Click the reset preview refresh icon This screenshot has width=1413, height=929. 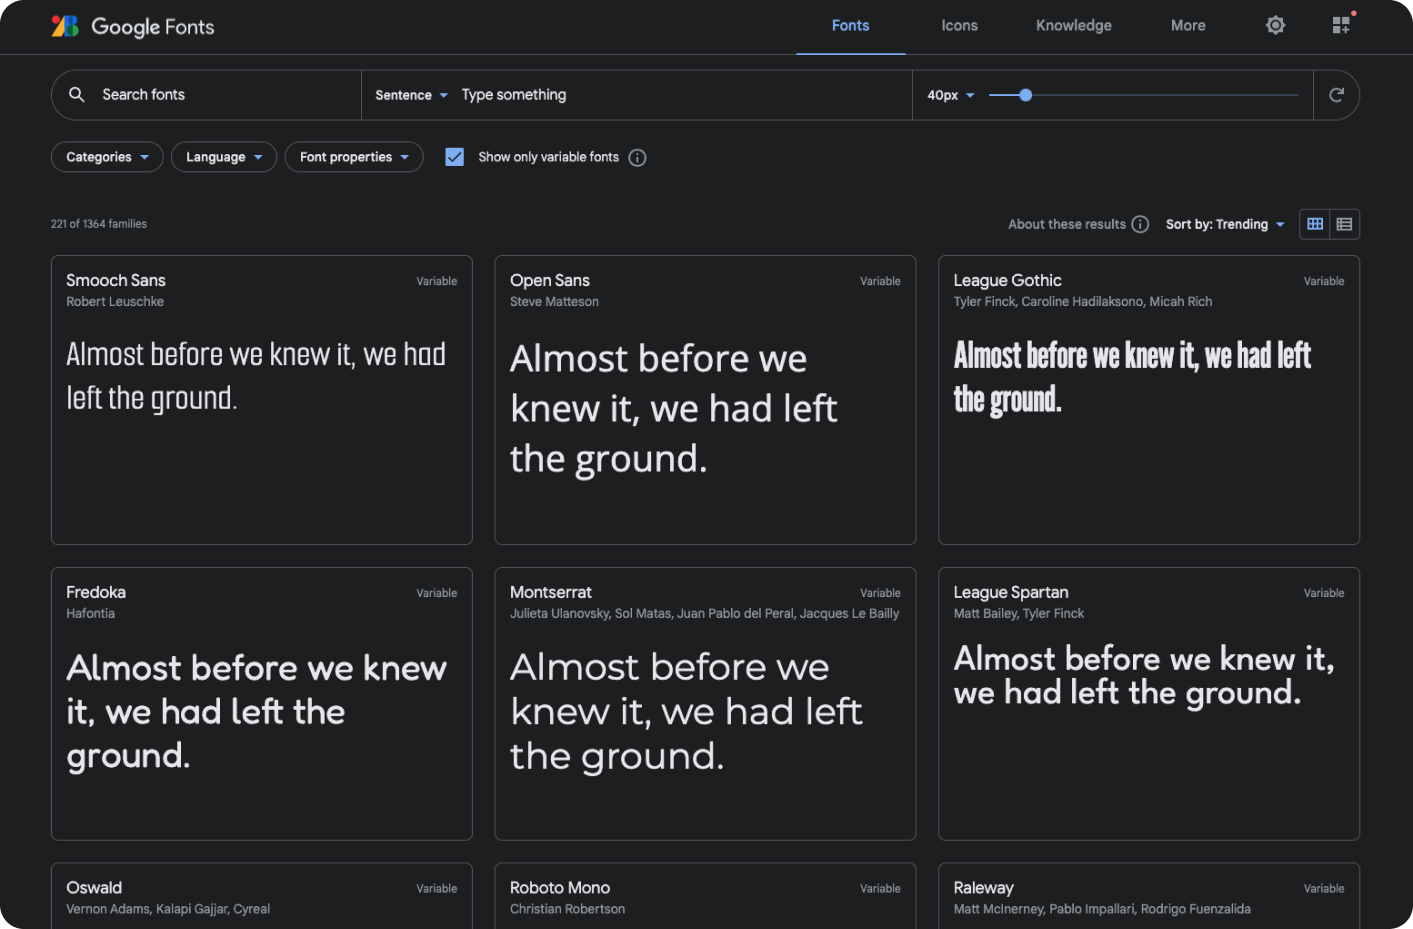click(1336, 95)
